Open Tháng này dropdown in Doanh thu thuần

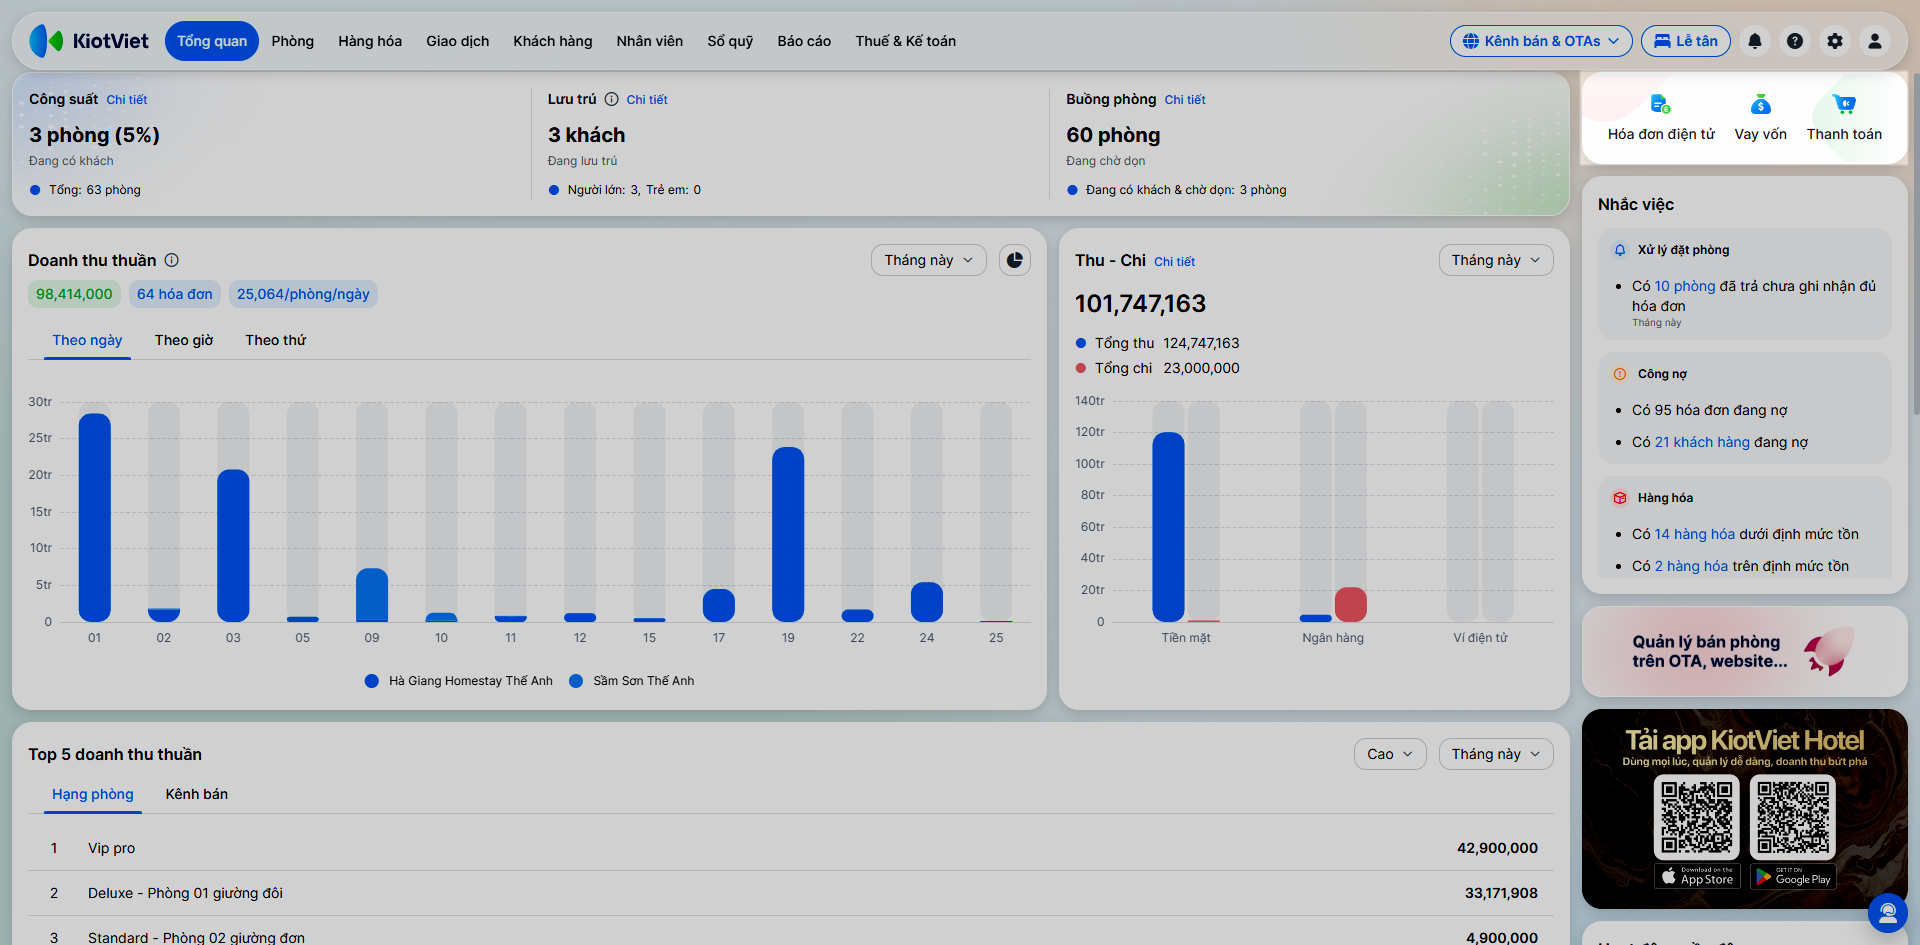[929, 260]
